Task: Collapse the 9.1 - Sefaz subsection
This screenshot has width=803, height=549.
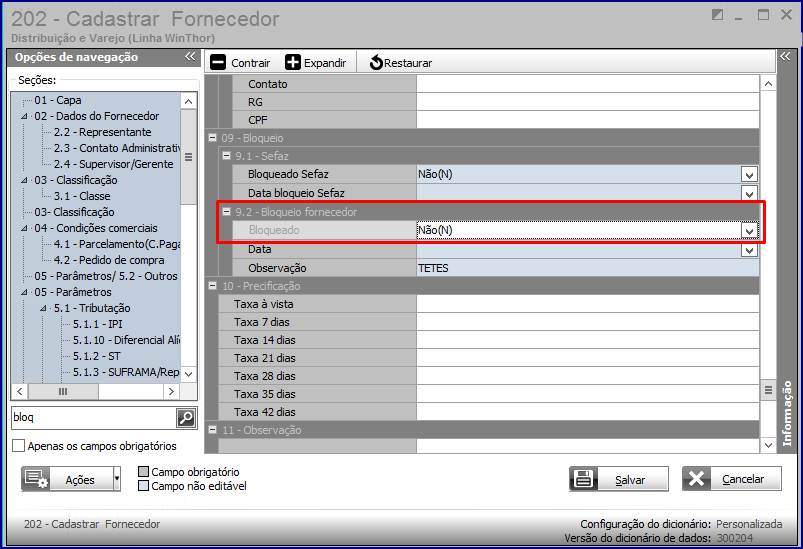Action: coord(226,156)
